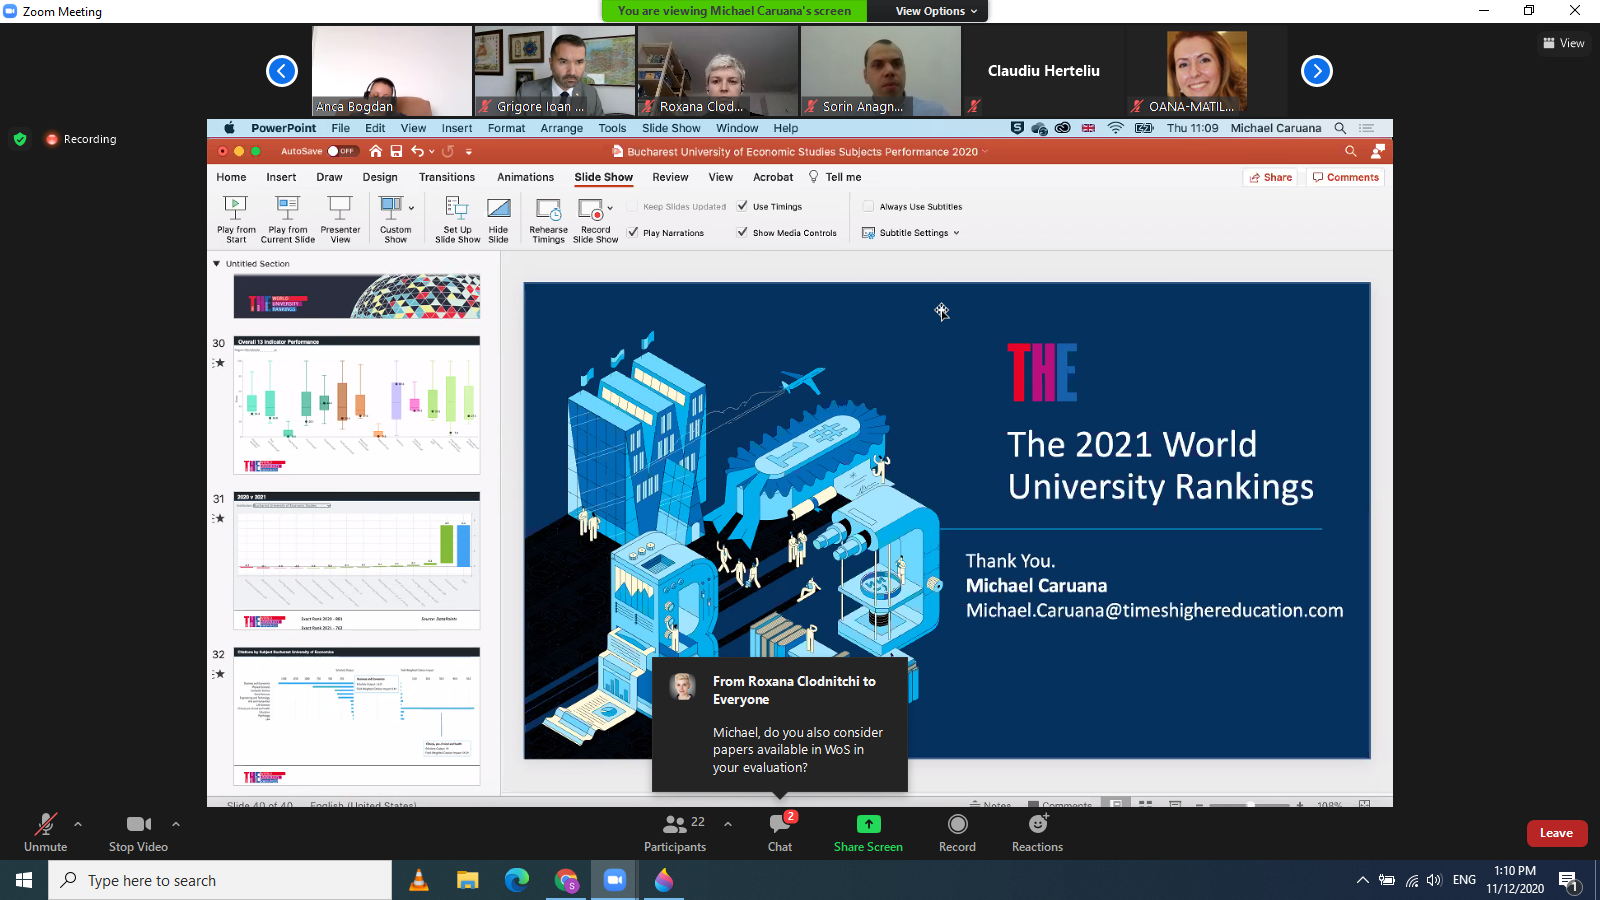Viewport: 1600px width, 900px height.
Task: Open Custom Show dropdown arrow
Action: click(x=411, y=208)
